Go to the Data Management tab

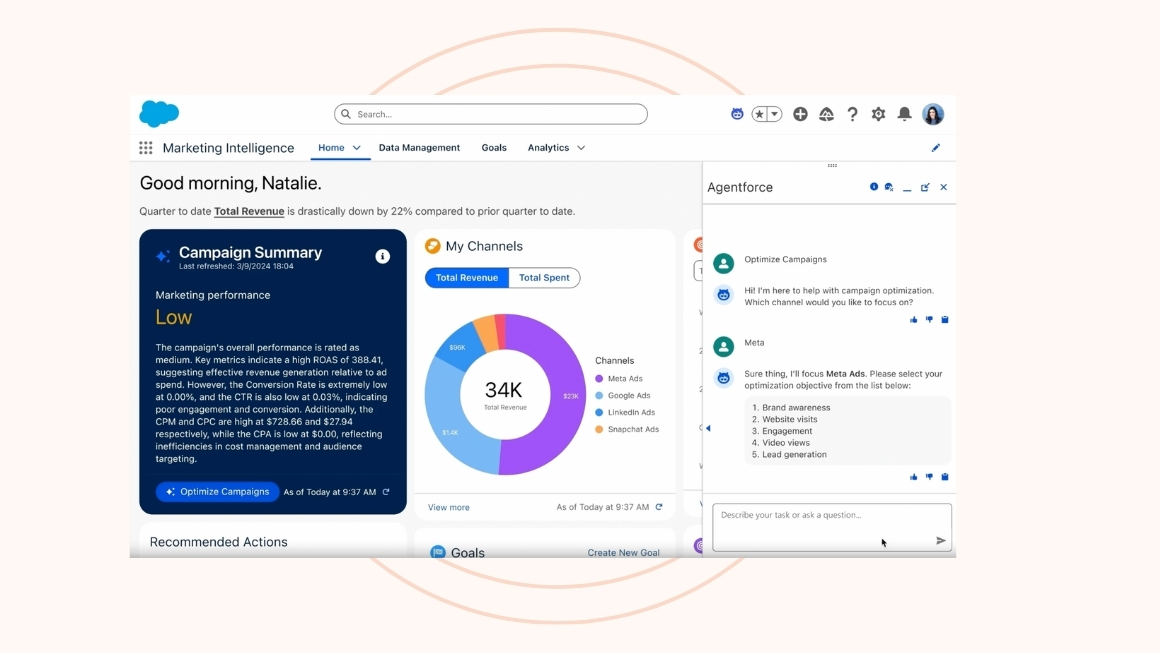coord(419,148)
